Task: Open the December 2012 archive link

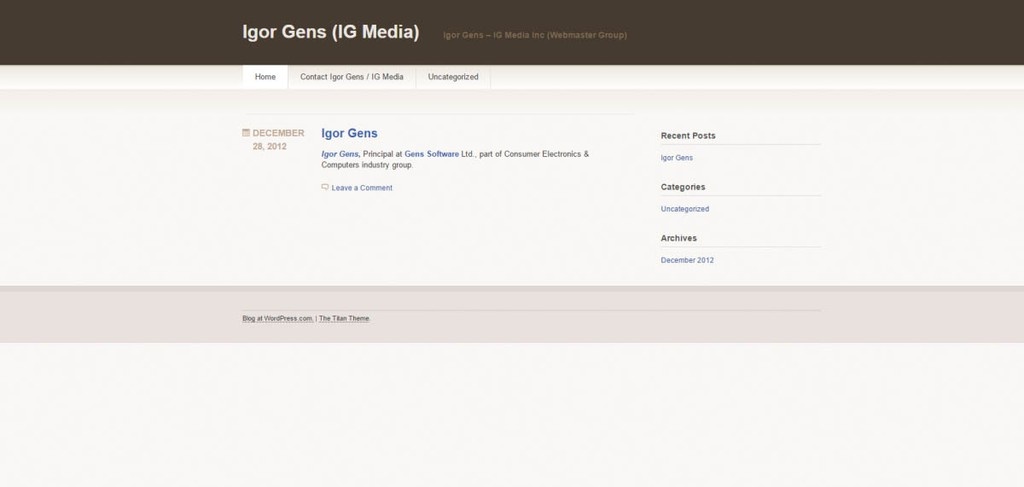Action: point(687,260)
